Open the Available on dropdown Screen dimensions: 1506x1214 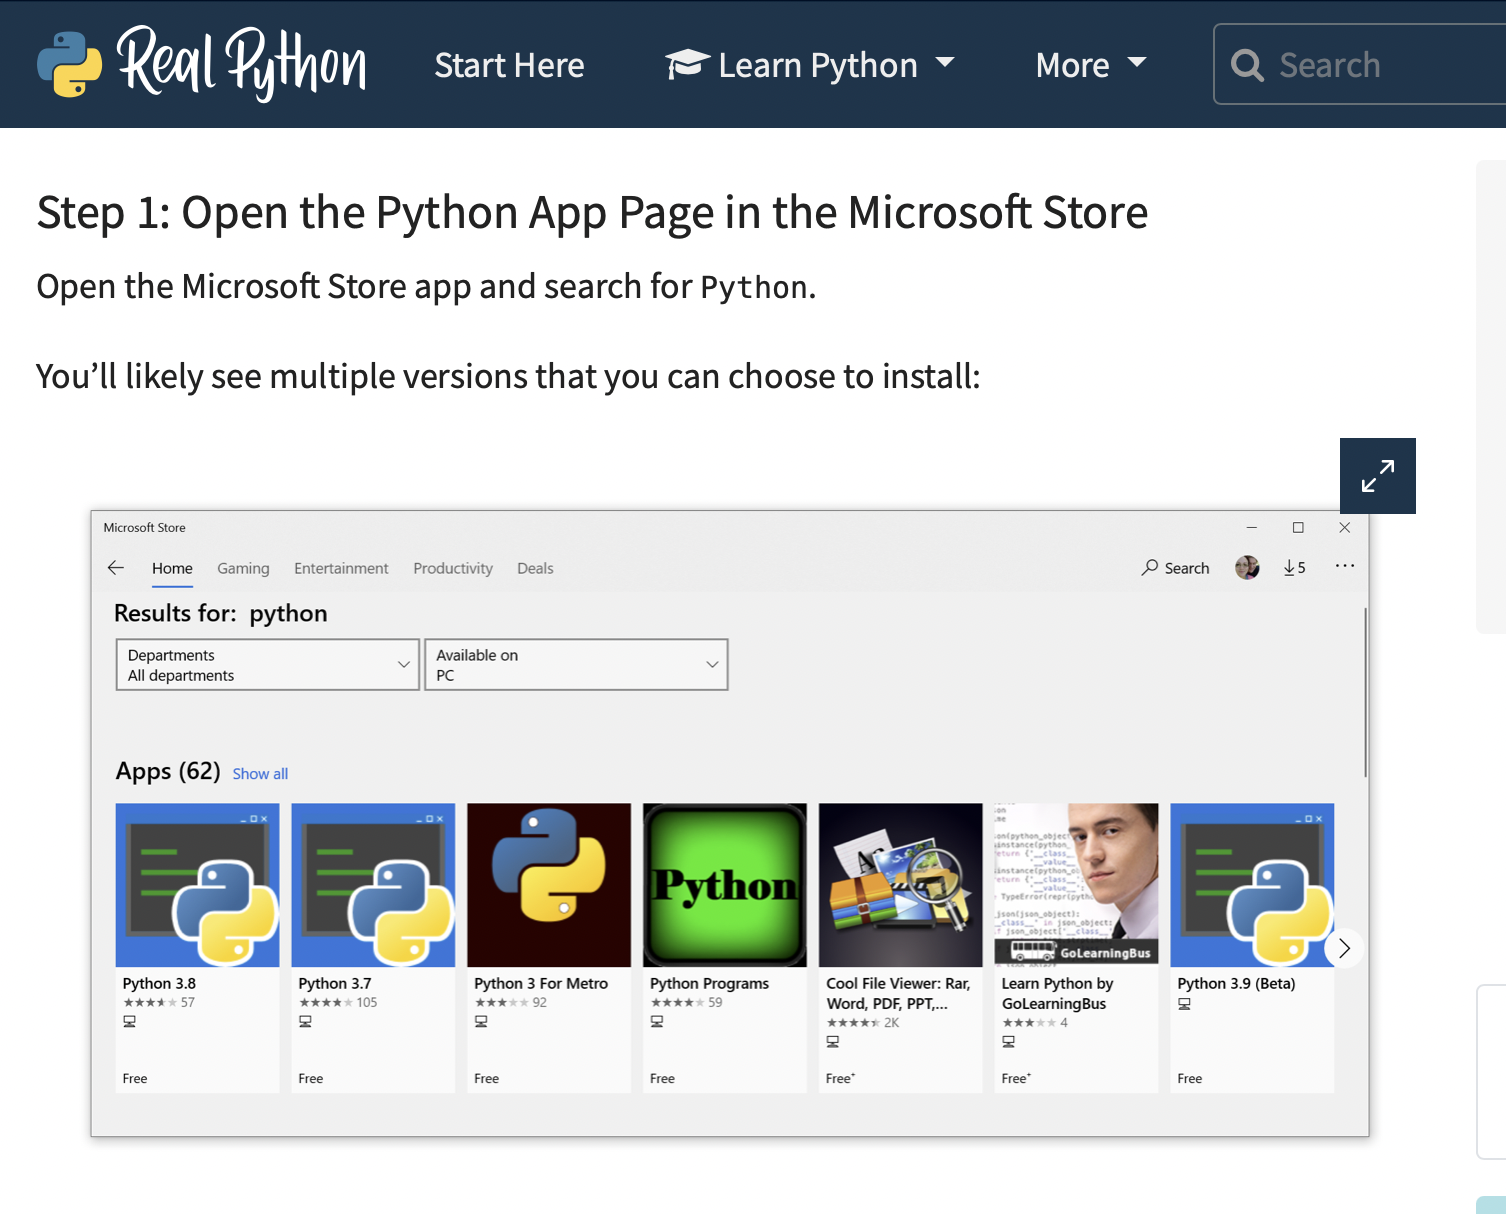pyautogui.click(x=576, y=665)
